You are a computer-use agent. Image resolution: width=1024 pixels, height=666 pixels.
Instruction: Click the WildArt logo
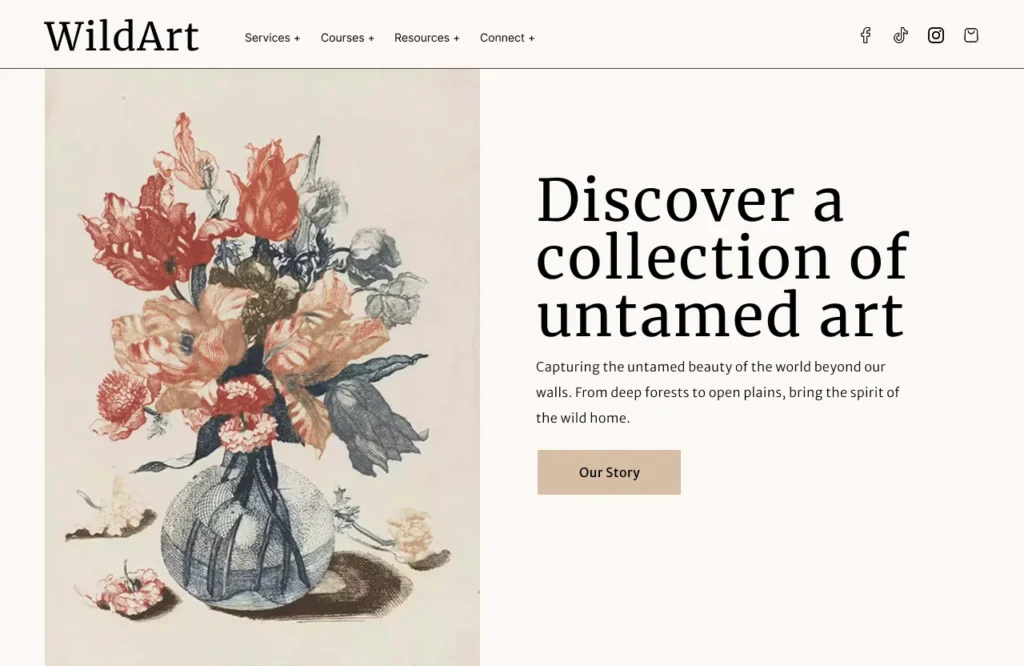pos(121,37)
